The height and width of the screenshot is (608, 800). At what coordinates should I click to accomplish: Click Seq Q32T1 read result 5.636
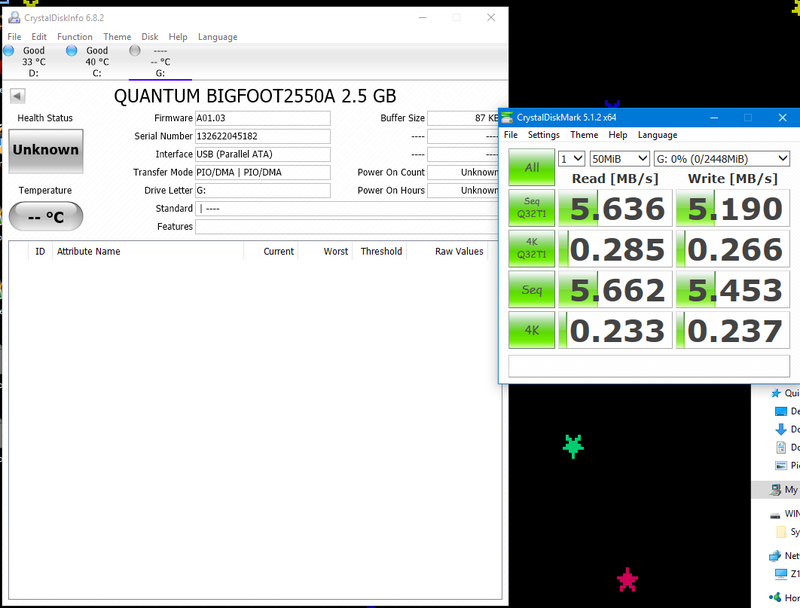(615, 208)
